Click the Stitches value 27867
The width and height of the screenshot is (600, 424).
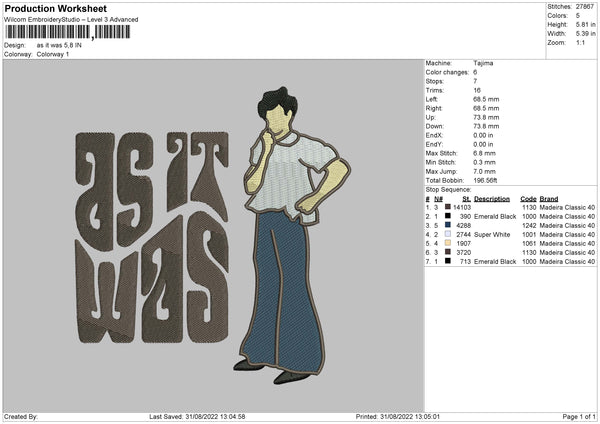[585, 7]
